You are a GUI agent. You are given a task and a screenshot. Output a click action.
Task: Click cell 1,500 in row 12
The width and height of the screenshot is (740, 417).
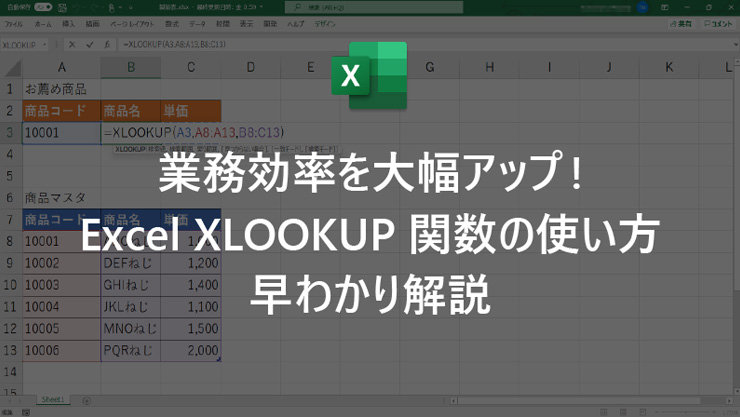(191, 328)
